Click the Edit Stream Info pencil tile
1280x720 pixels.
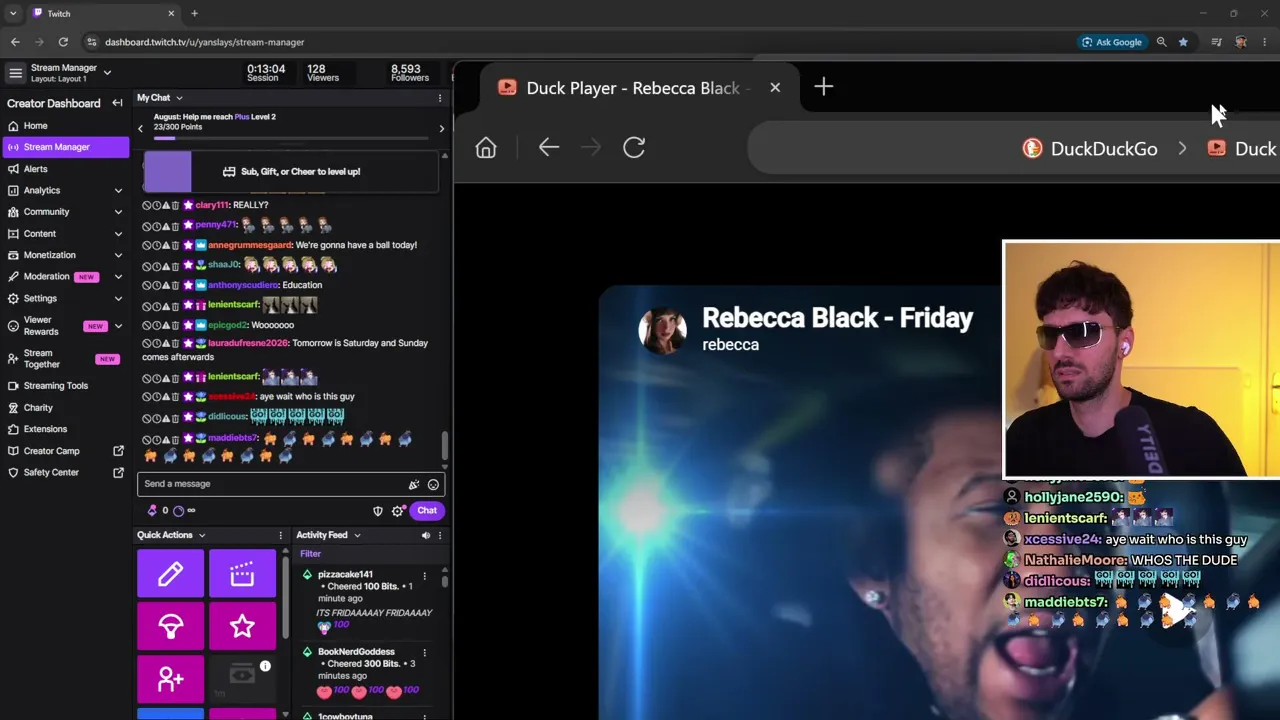click(171, 573)
